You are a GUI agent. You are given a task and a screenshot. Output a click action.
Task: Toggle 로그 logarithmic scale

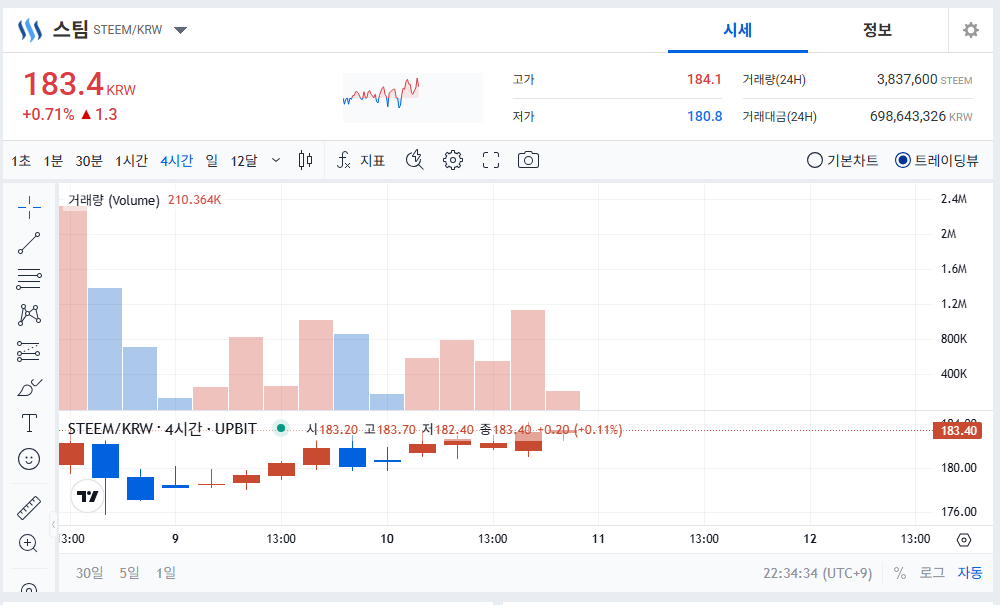point(932,573)
